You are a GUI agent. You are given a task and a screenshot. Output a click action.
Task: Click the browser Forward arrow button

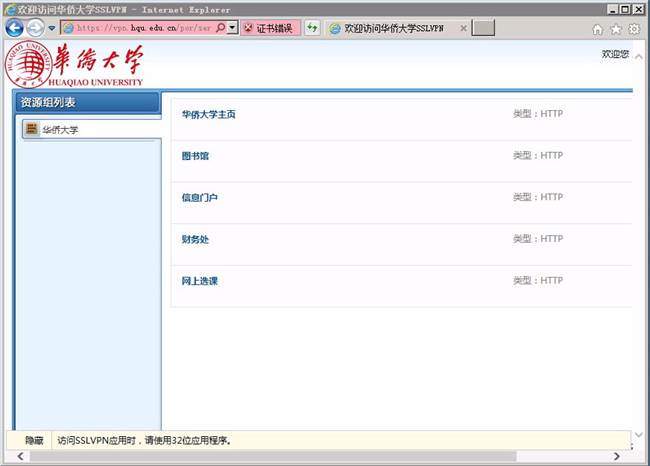[x=35, y=28]
